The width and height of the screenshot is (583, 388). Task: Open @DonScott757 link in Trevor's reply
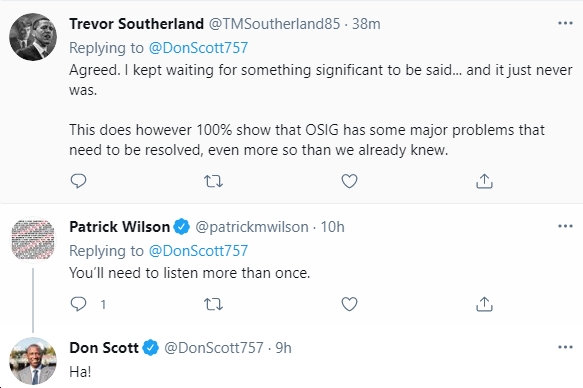(198, 48)
